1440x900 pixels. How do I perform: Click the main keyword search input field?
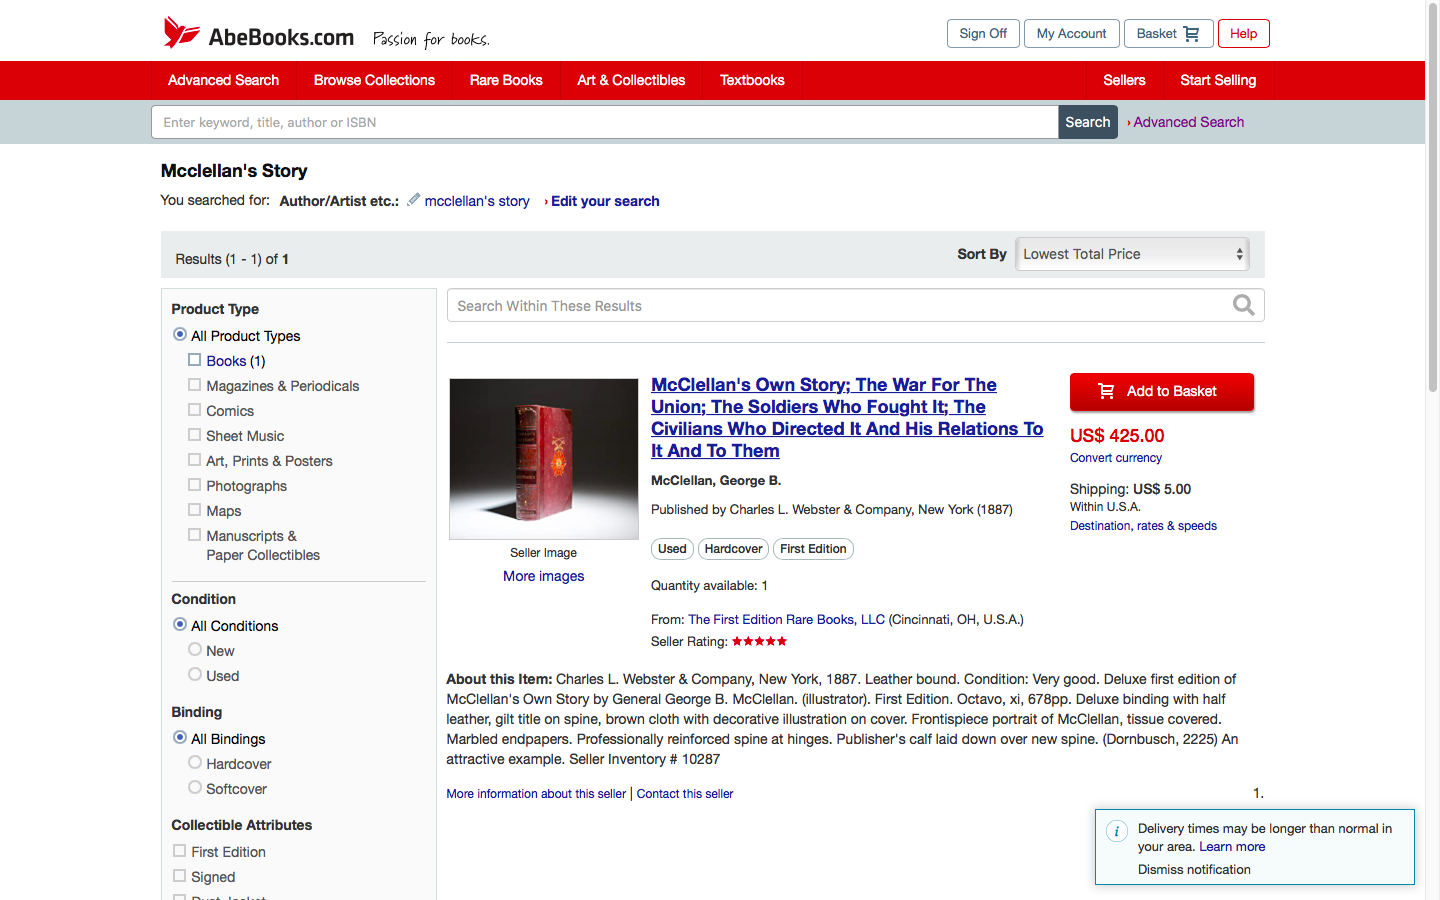click(x=604, y=122)
